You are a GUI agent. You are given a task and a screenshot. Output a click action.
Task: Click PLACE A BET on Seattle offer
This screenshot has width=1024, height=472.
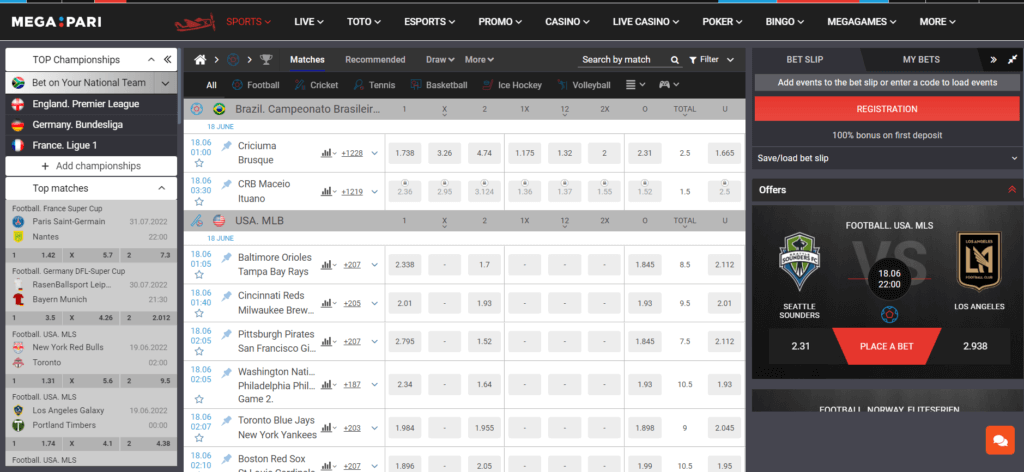886,346
